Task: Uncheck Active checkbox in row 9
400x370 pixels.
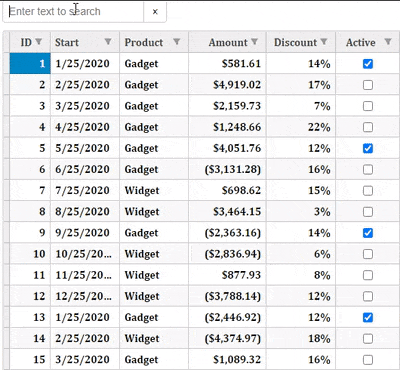Action: 368,233
